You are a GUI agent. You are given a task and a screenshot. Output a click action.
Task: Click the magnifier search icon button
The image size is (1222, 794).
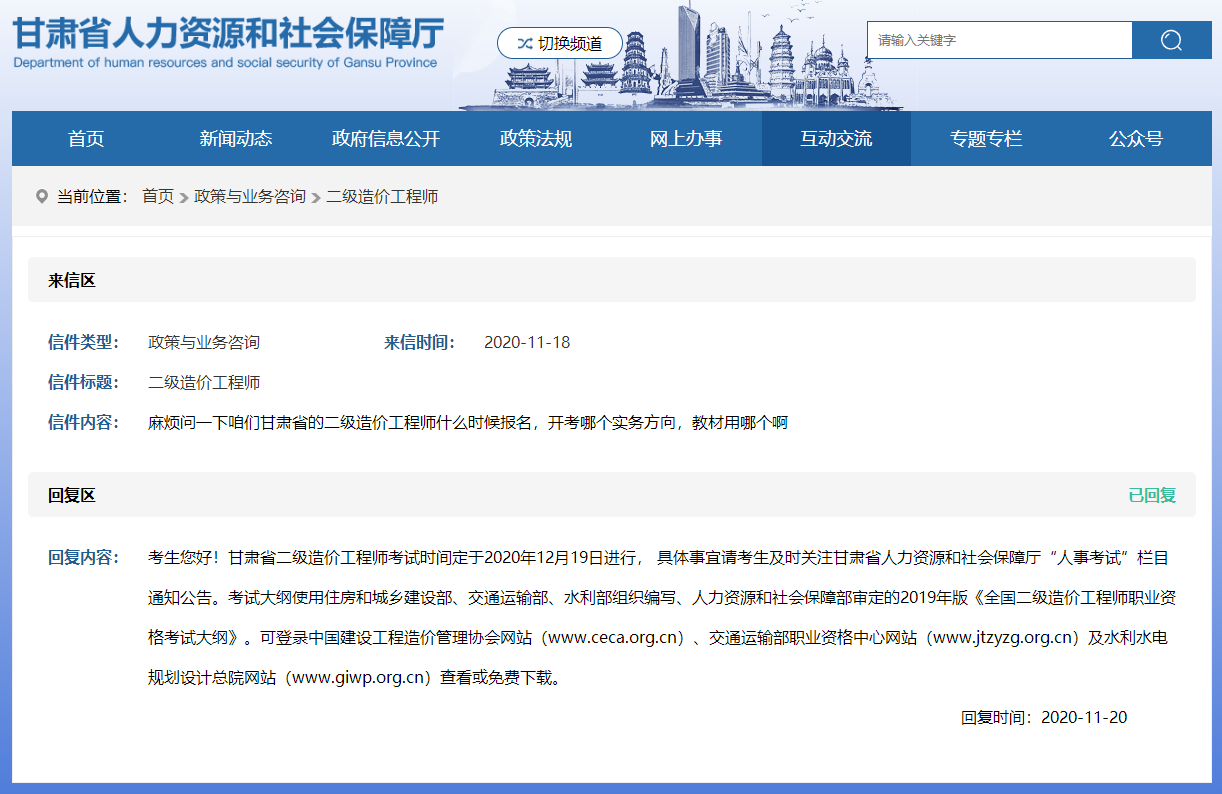coord(1171,40)
